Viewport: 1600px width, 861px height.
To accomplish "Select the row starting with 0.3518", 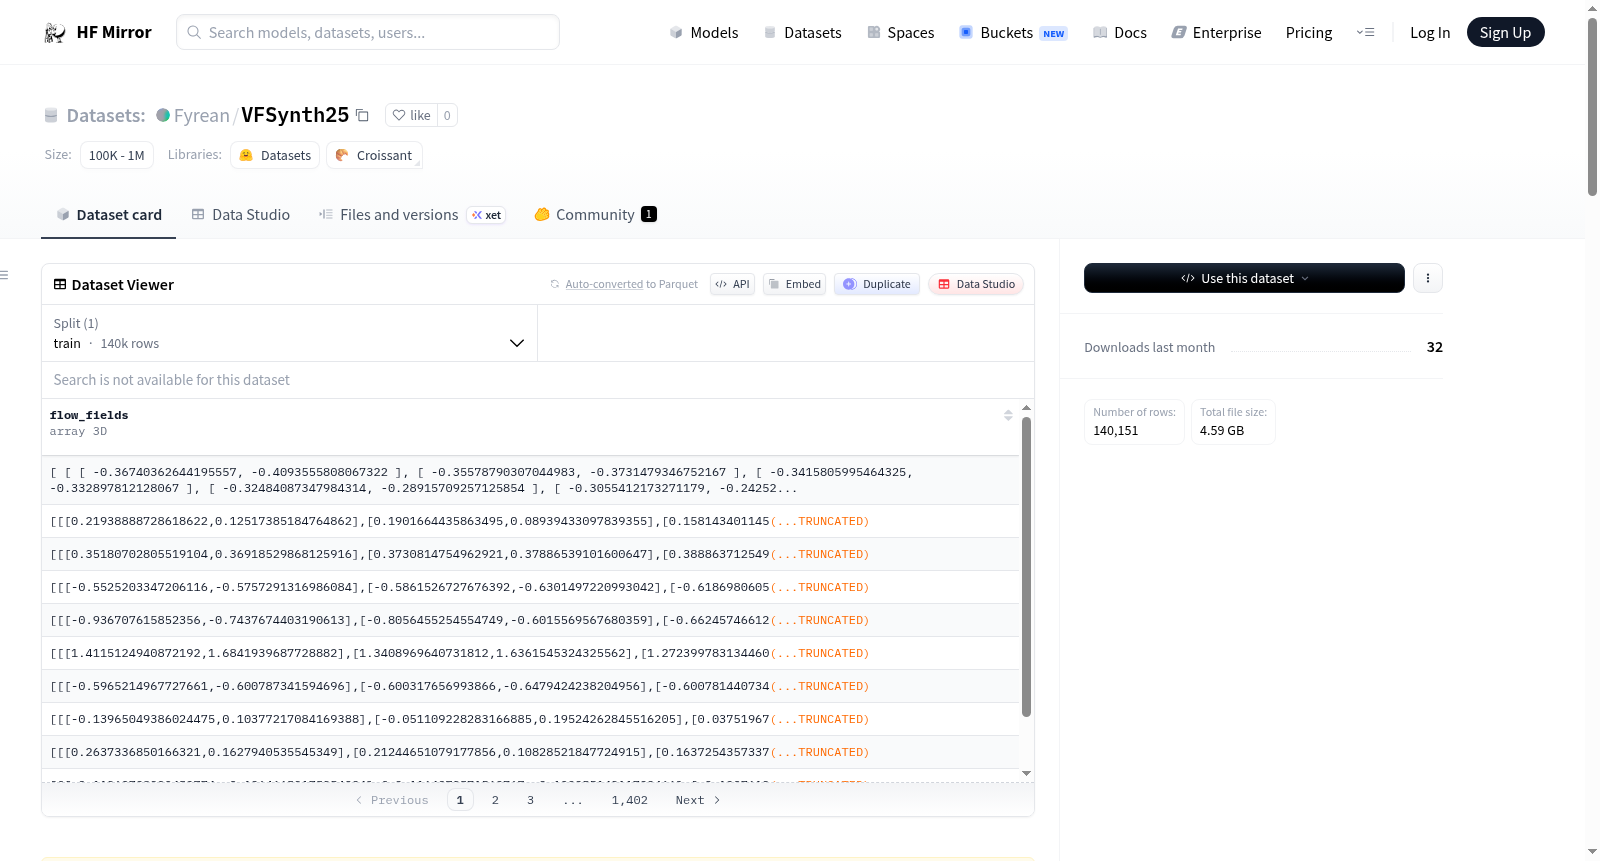I will pyautogui.click(x=530, y=555).
